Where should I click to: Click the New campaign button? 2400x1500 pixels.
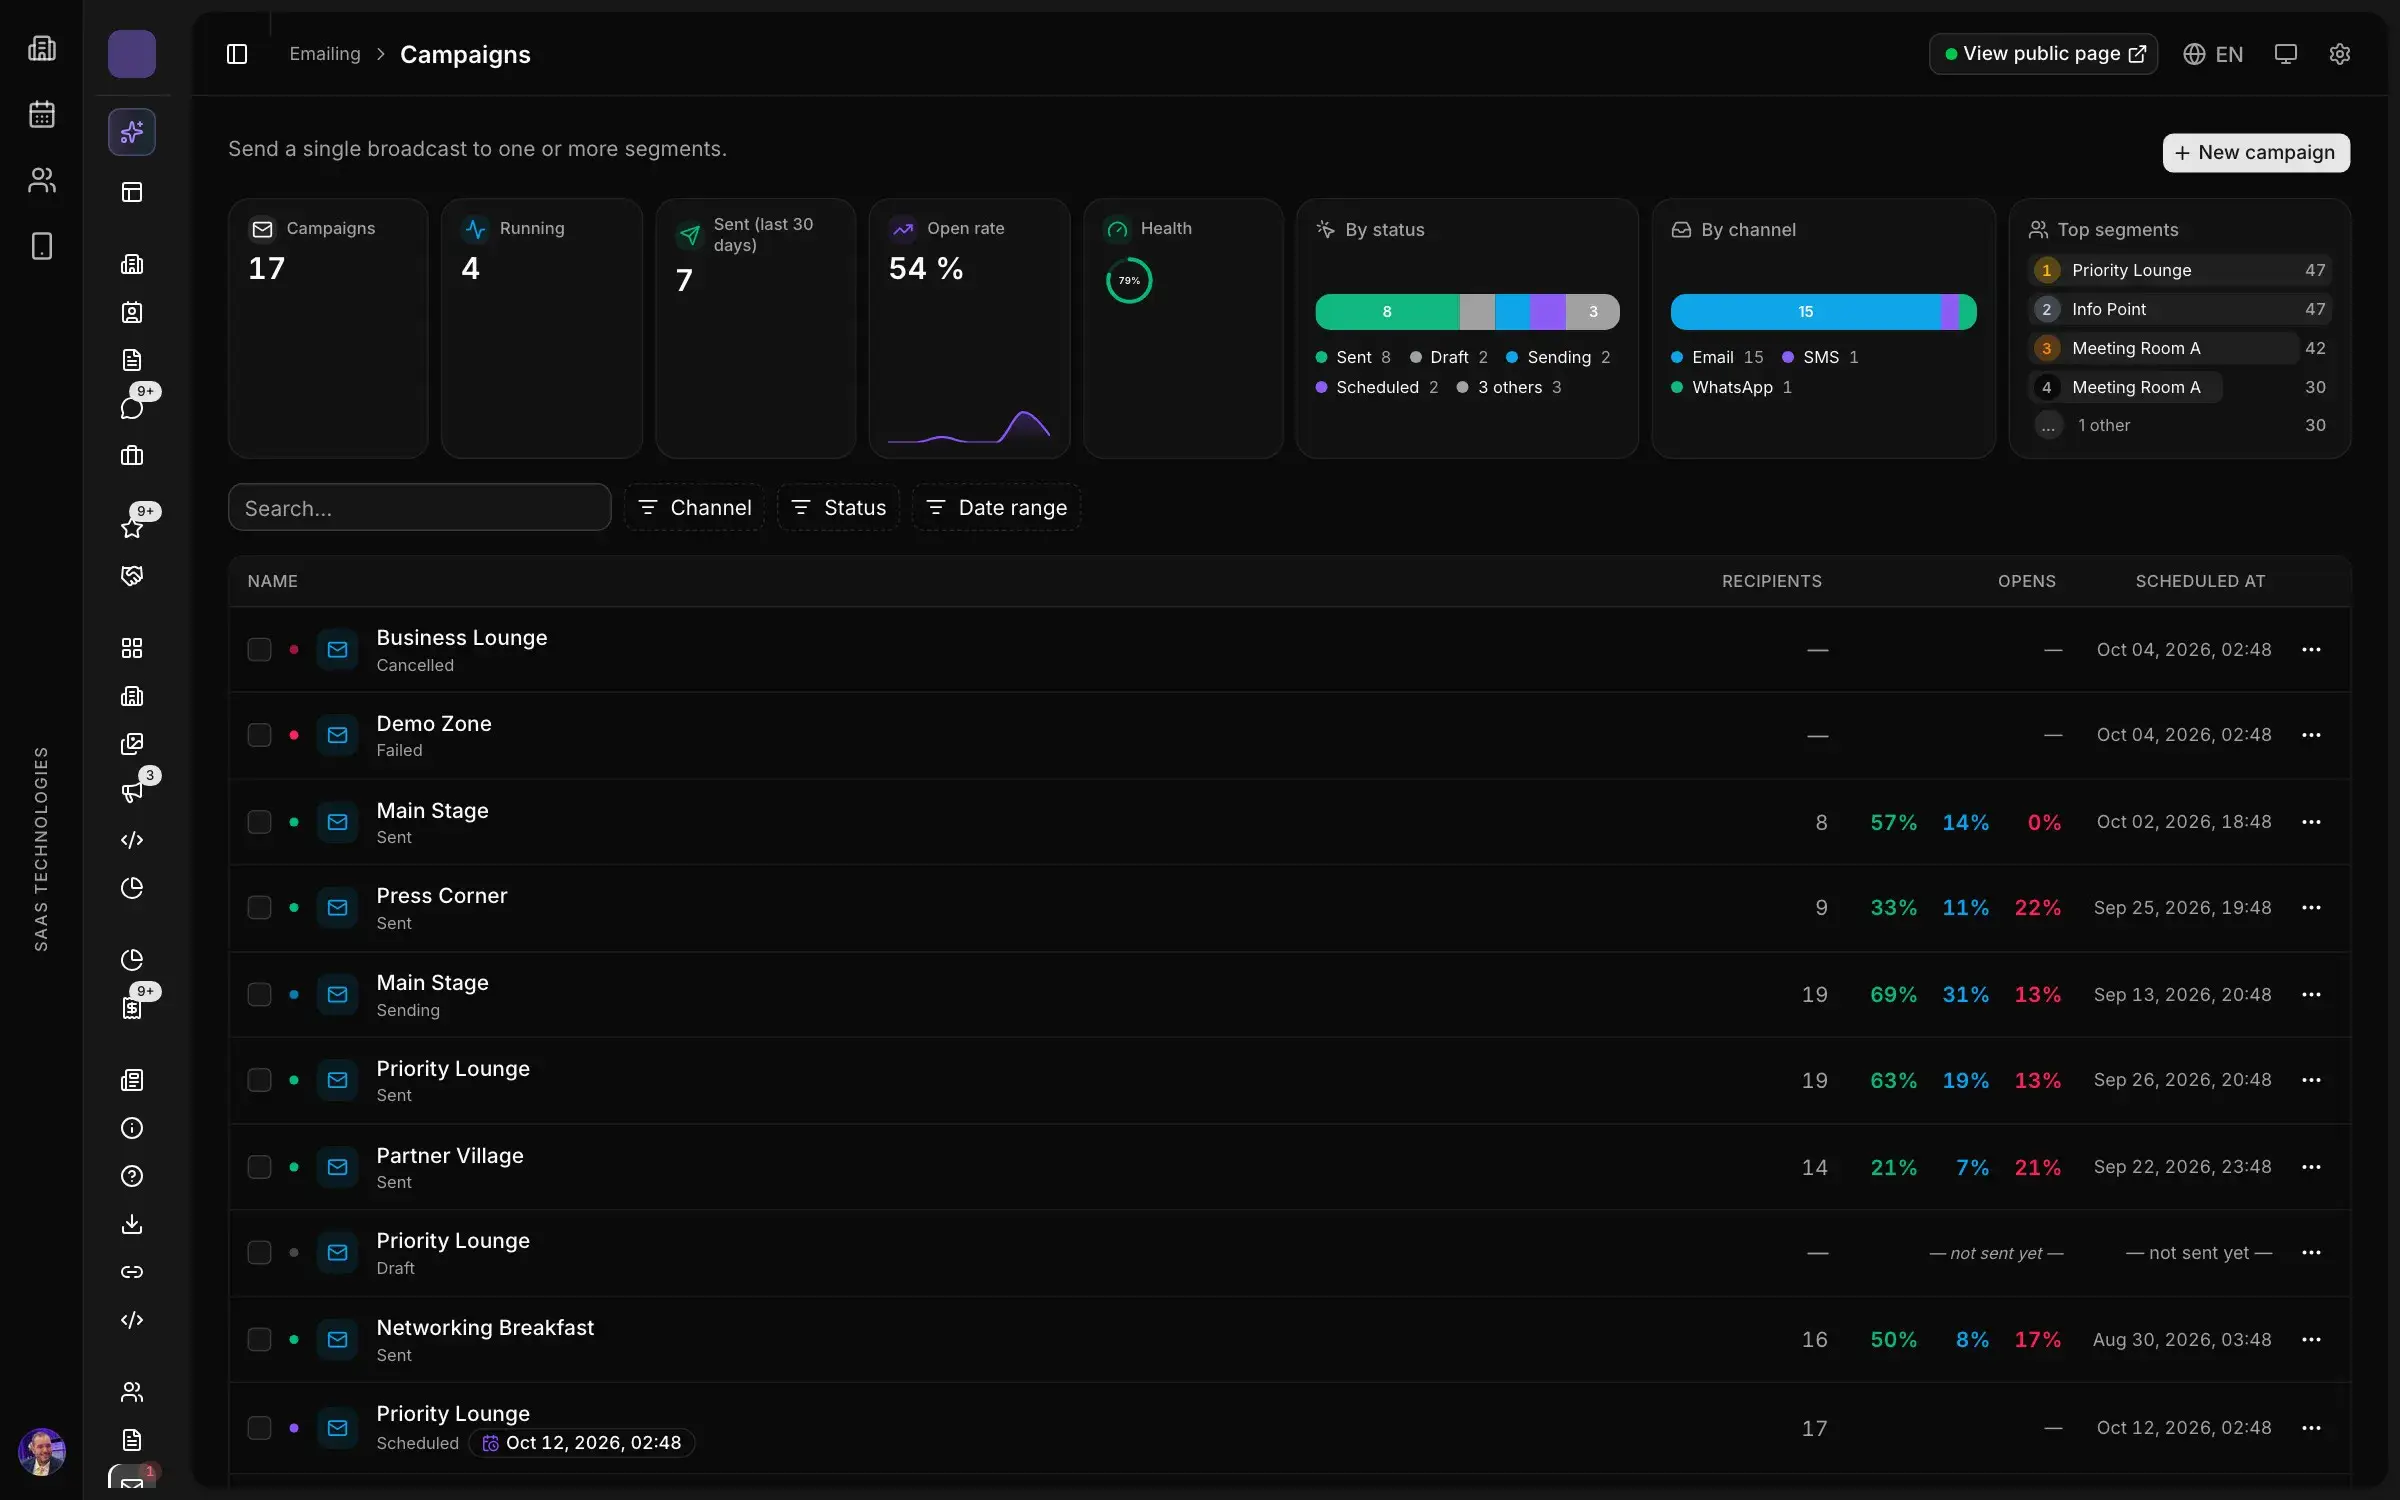[2256, 152]
